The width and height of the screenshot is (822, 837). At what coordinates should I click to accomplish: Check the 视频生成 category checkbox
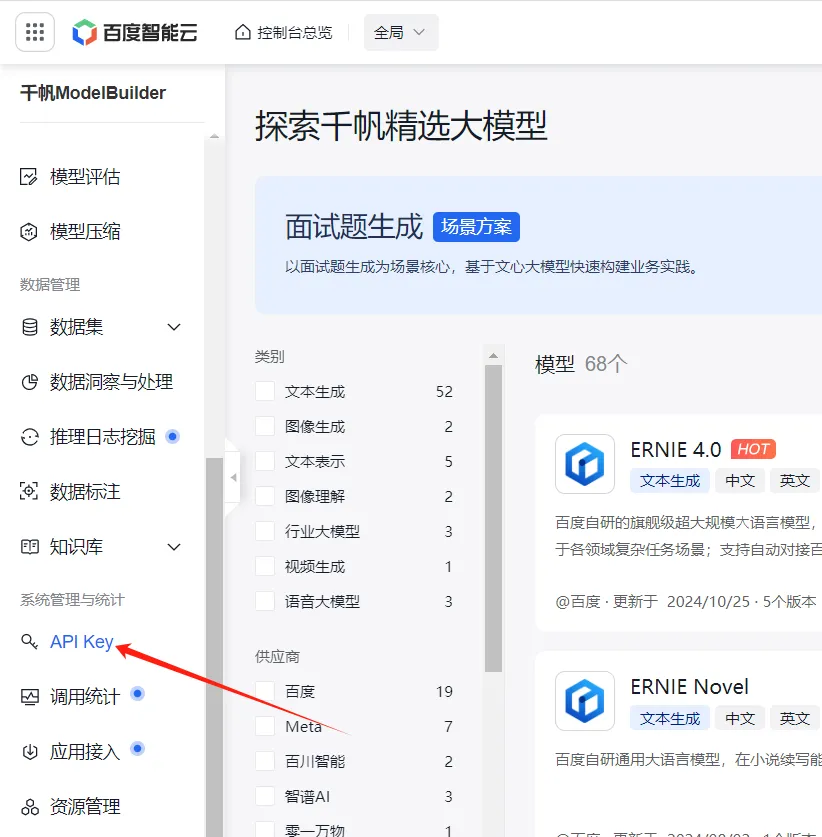pyautogui.click(x=265, y=566)
